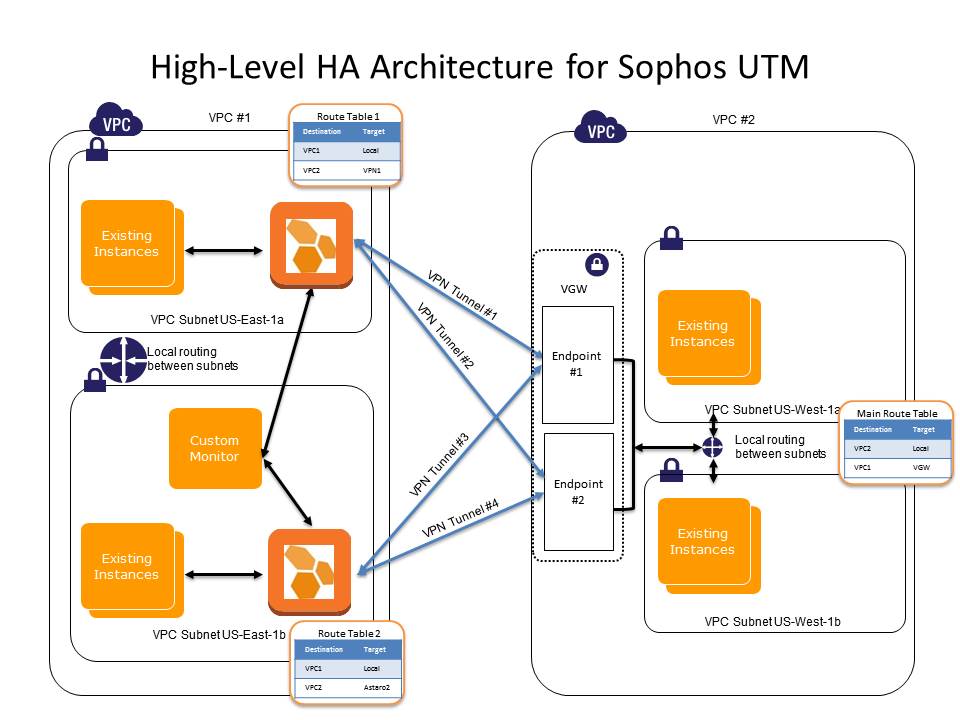Select the Local cell in Route Table 1
The width and height of the screenshot is (960, 720).
(x=371, y=151)
